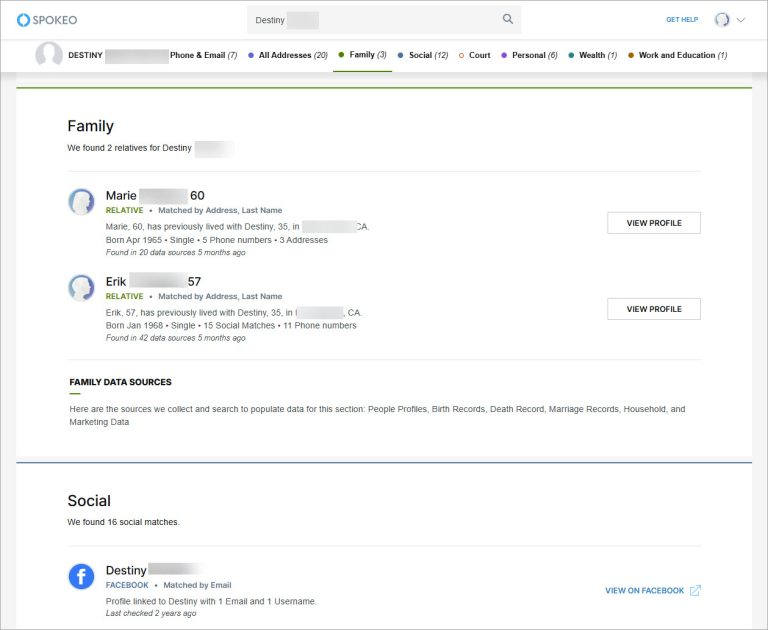The height and width of the screenshot is (630, 768).
Task: Open the Personal tab
Action: click(x=529, y=55)
